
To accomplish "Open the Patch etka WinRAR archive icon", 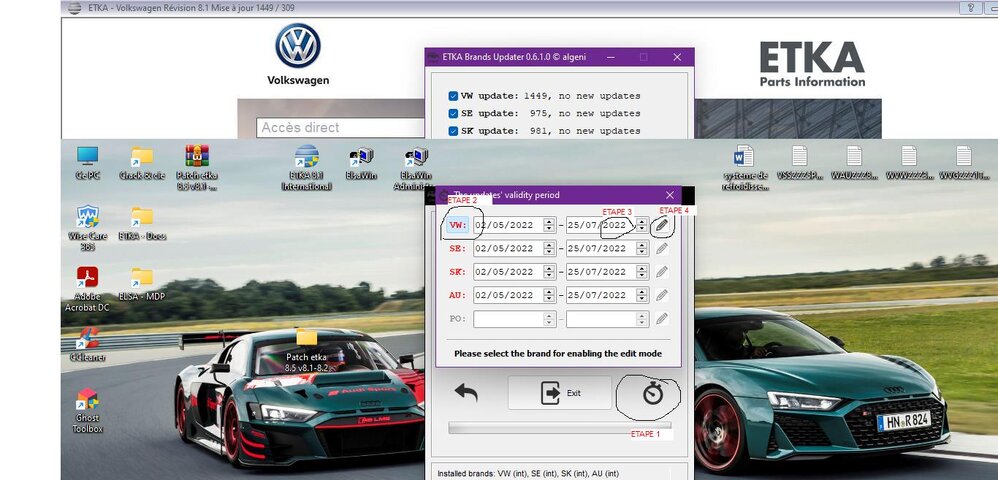I will click(197, 168).
